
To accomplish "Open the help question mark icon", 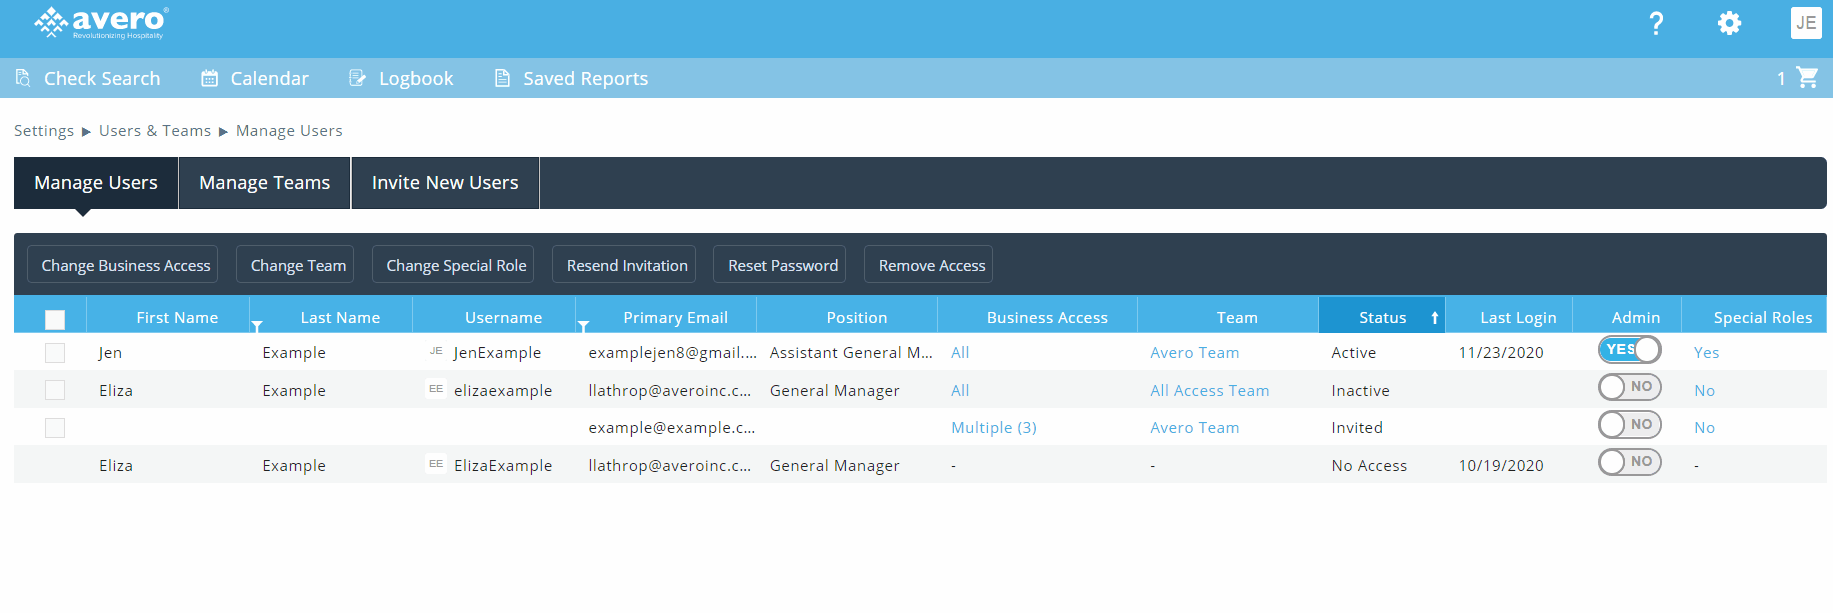I will (1656, 23).
